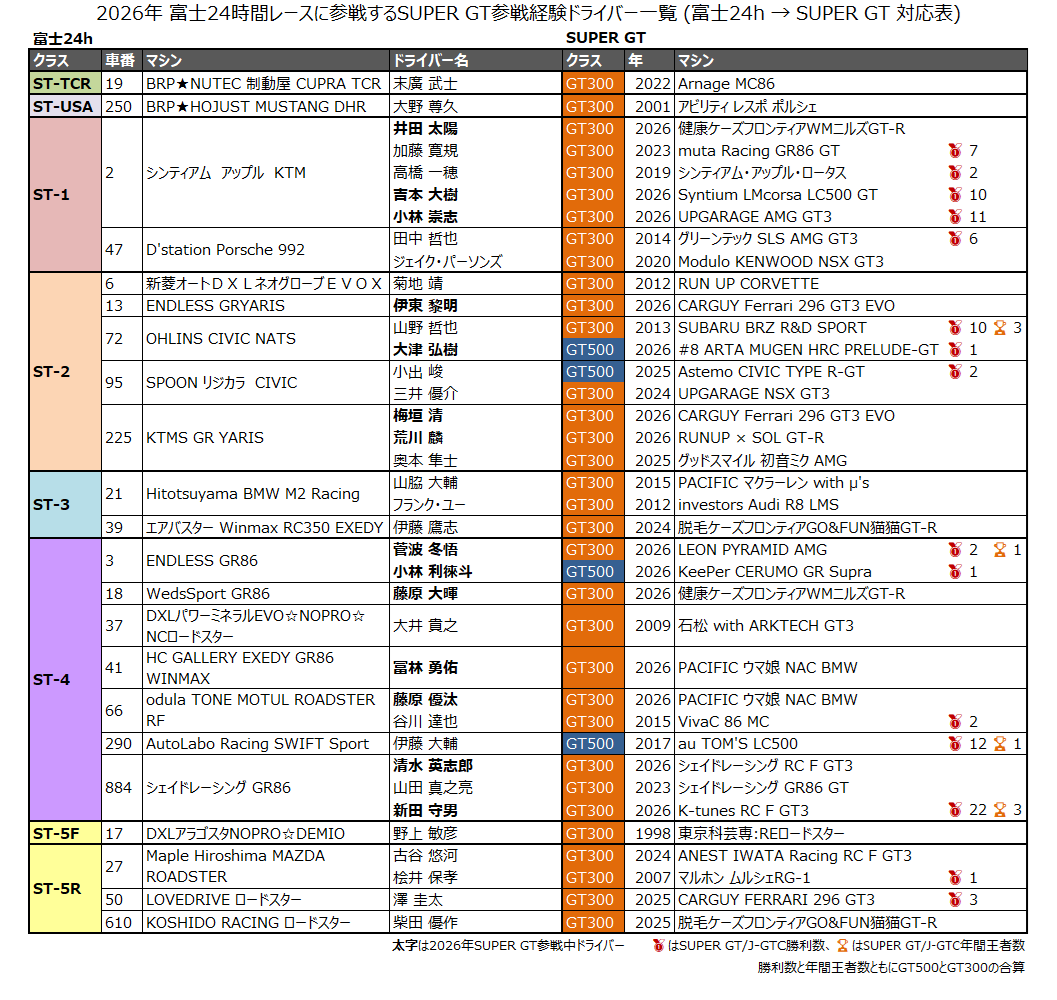Select the medal icon in Syntium LMcorsa LC500 GT row

(x=955, y=195)
